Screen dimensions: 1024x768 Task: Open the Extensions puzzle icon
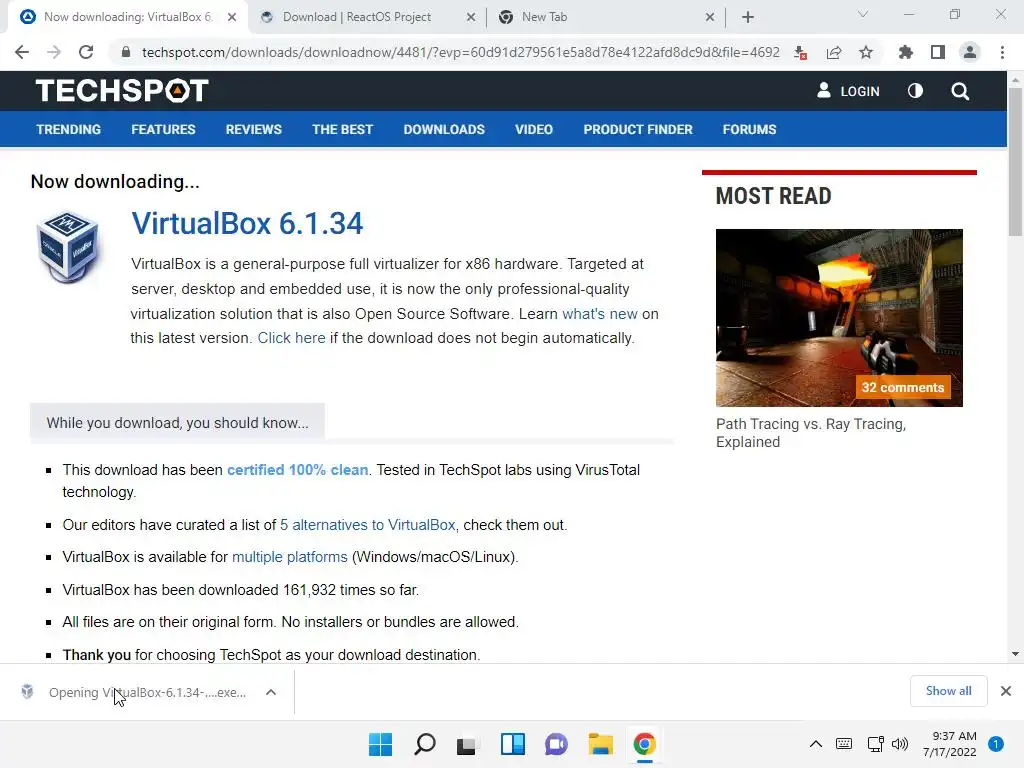pos(905,52)
